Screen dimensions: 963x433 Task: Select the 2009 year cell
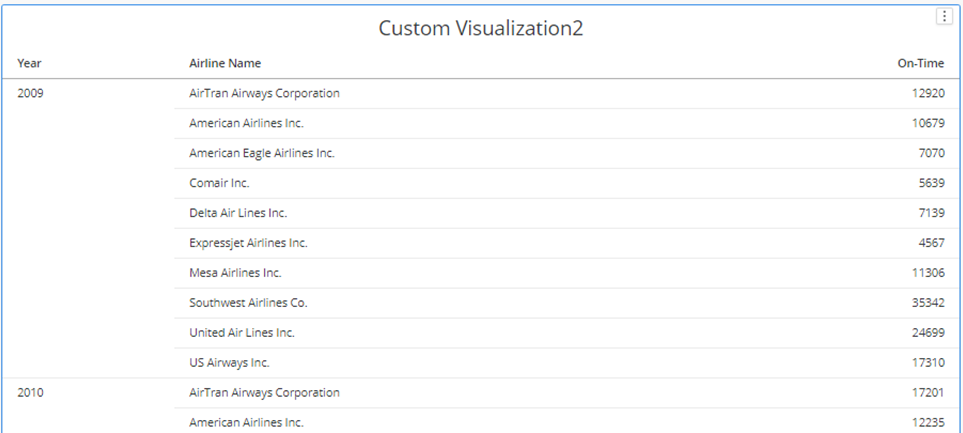31,93
